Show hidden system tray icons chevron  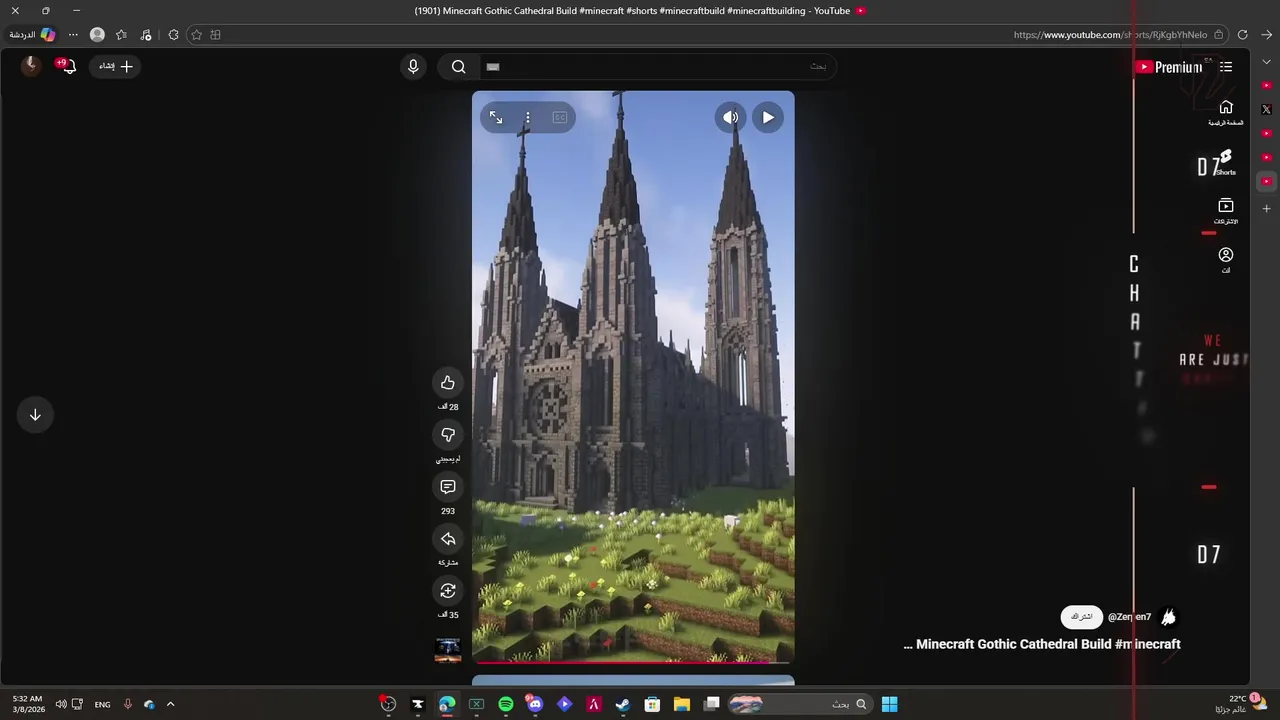click(x=170, y=704)
